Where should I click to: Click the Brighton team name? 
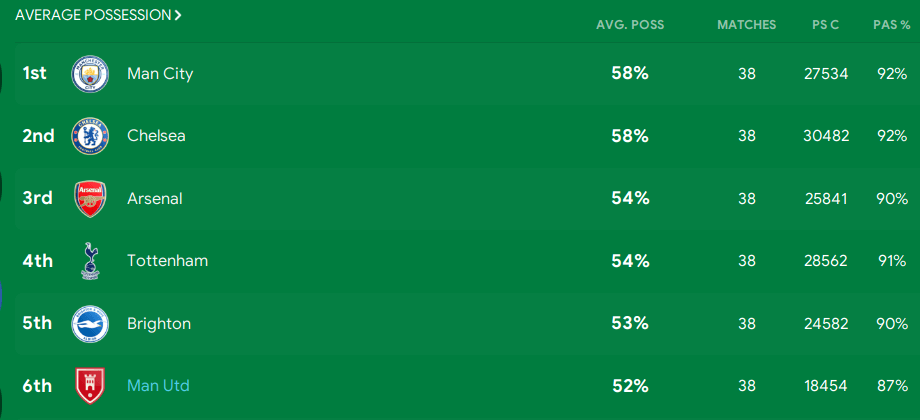[x=159, y=324]
